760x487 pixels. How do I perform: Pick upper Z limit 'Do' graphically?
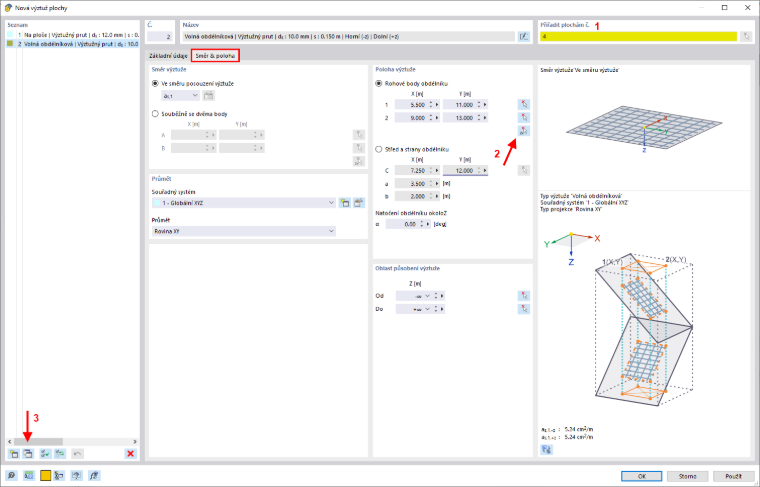click(x=523, y=309)
